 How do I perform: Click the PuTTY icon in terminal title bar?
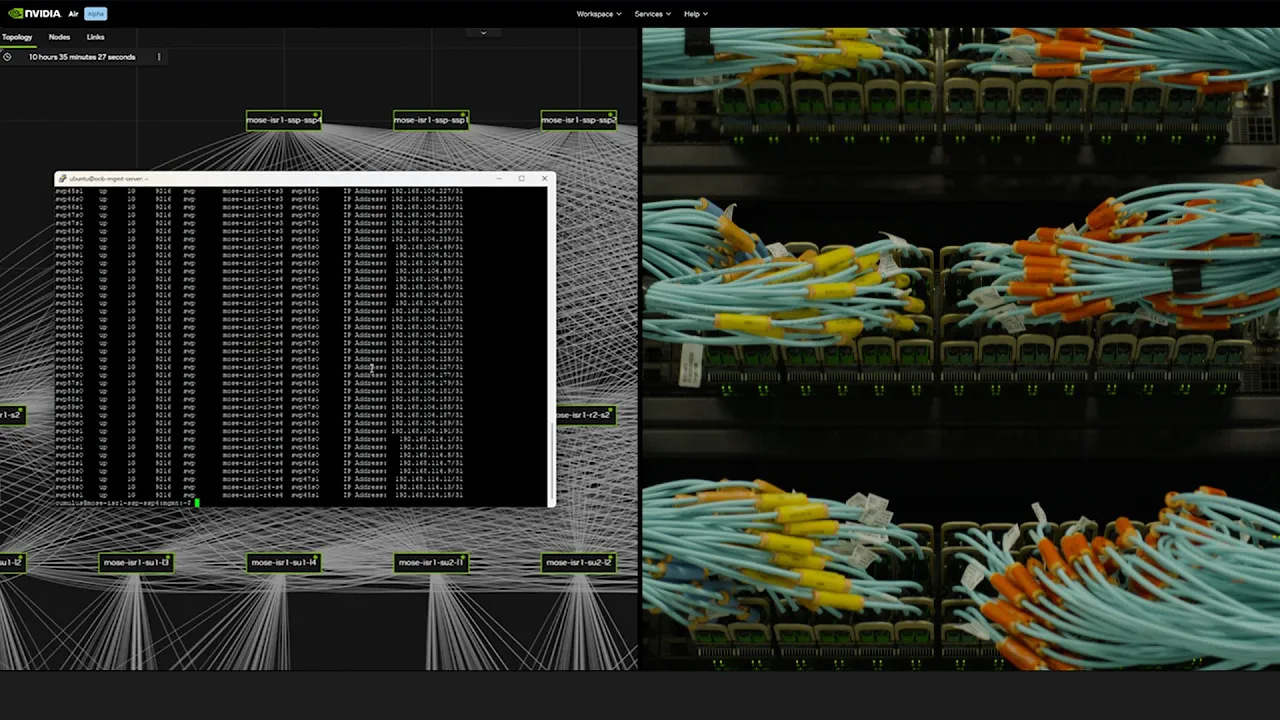point(62,179)
